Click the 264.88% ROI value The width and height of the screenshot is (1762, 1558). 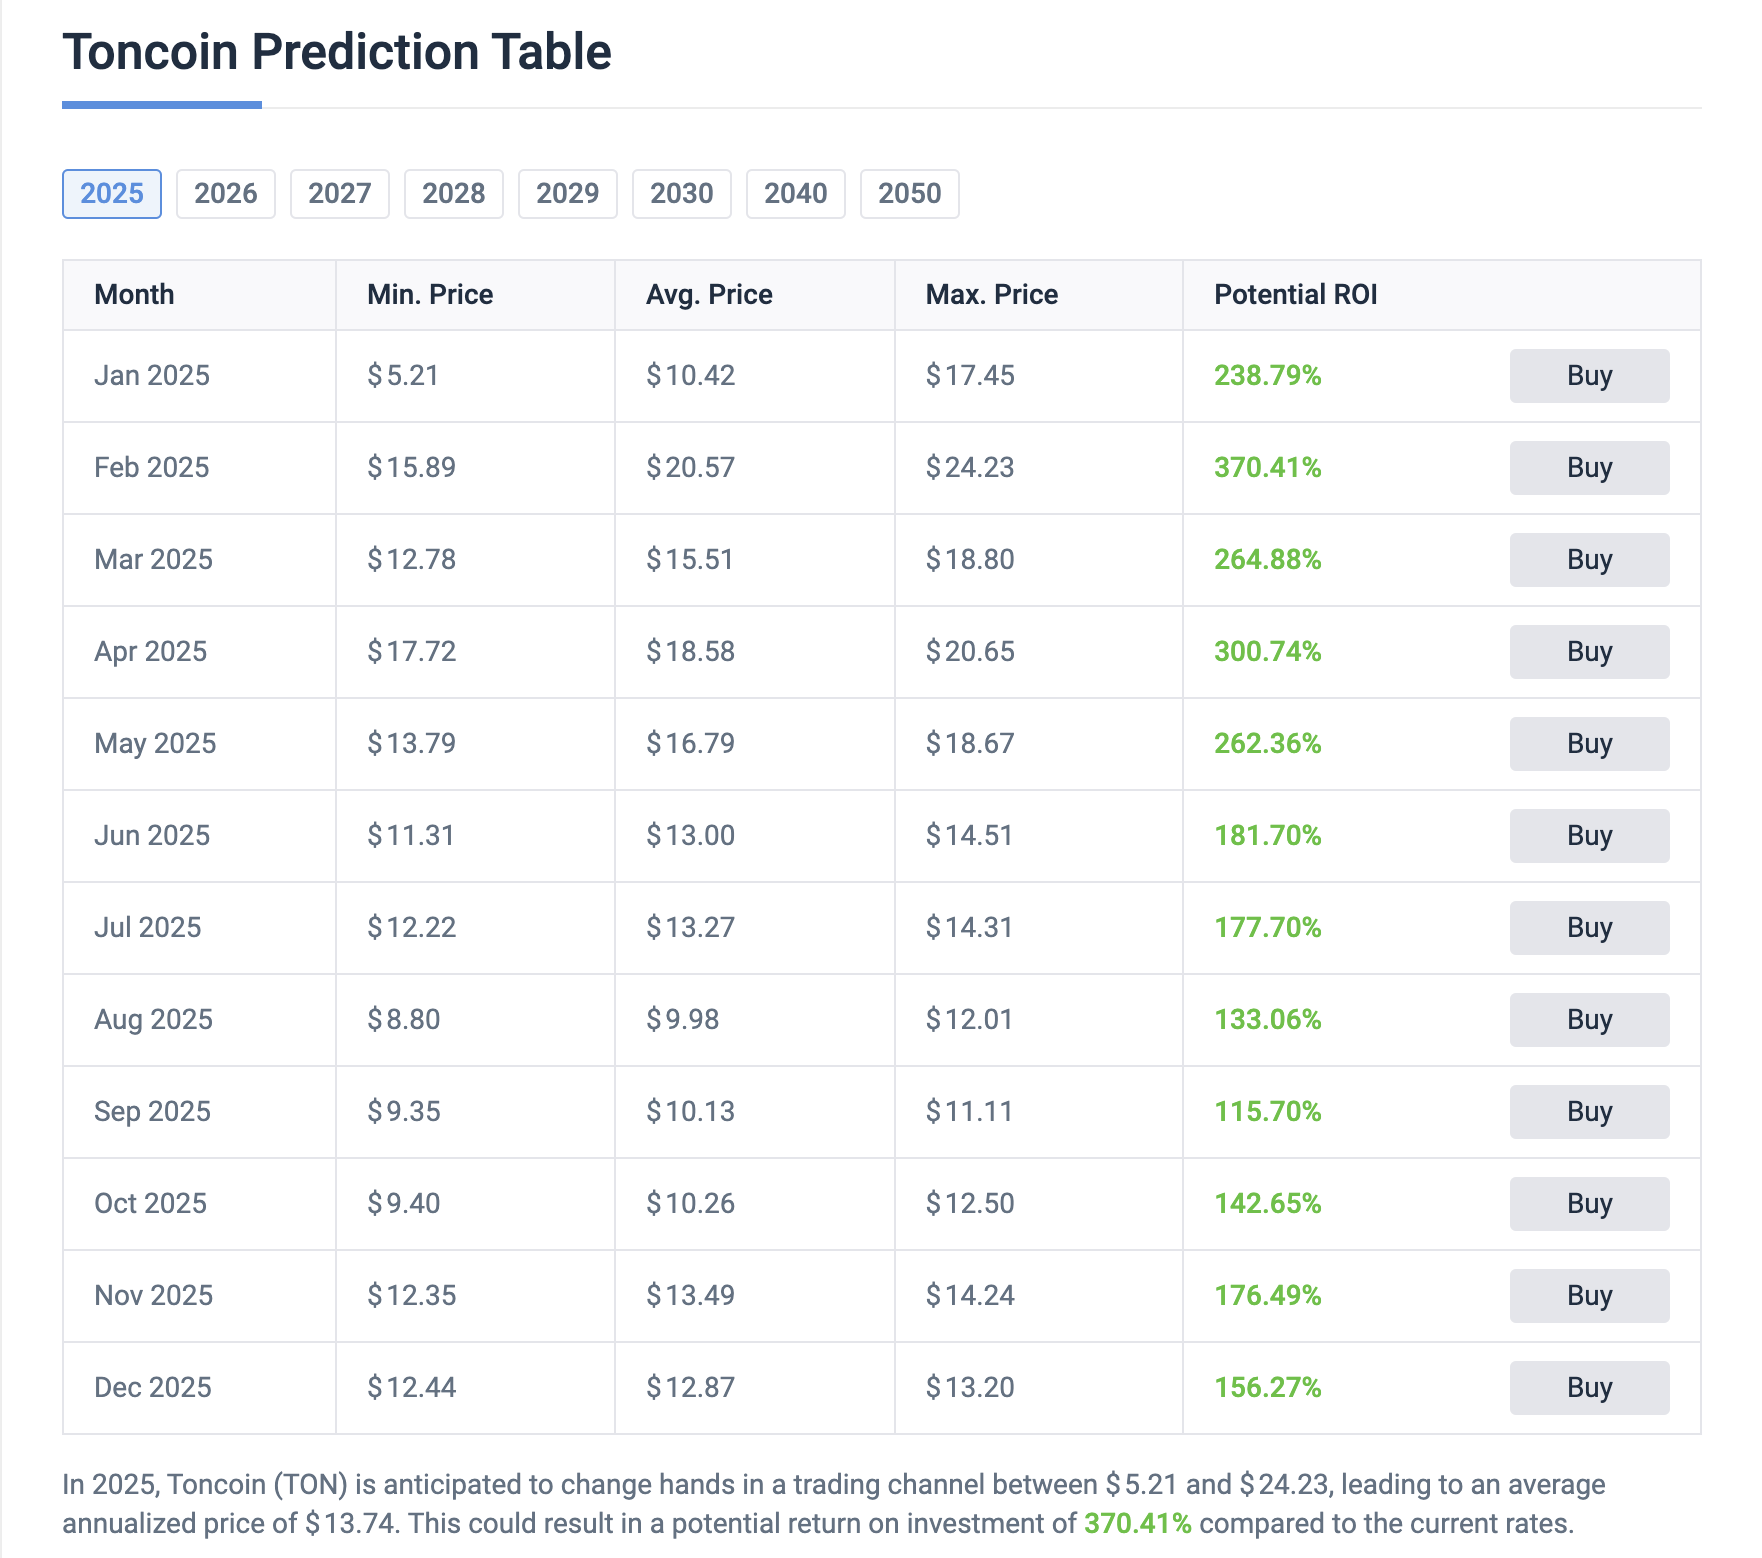(x=1268, y=559)
